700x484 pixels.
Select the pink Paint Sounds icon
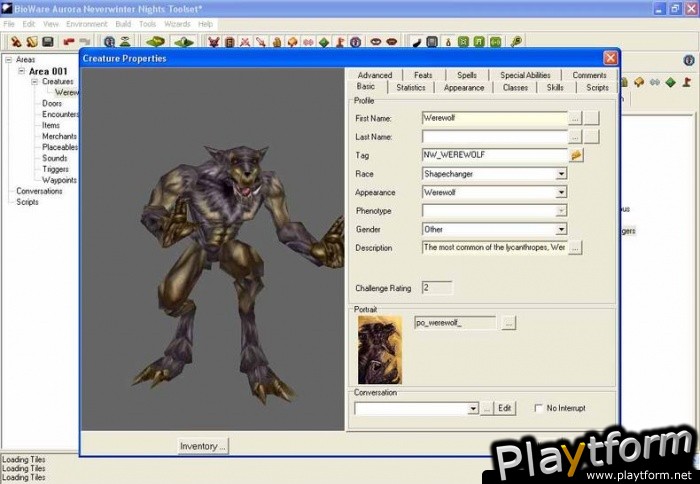pos(308,42)
